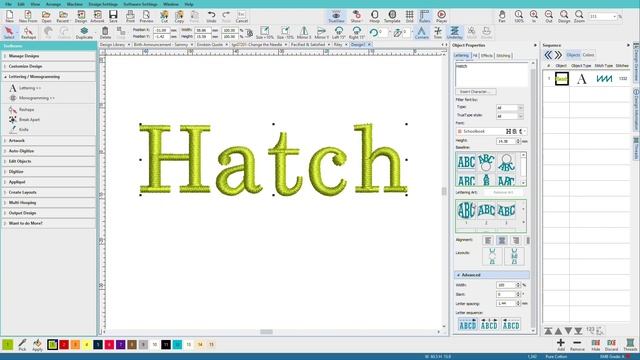
Task: Expand the Output Design toolbox
Action: click(49, 213)
